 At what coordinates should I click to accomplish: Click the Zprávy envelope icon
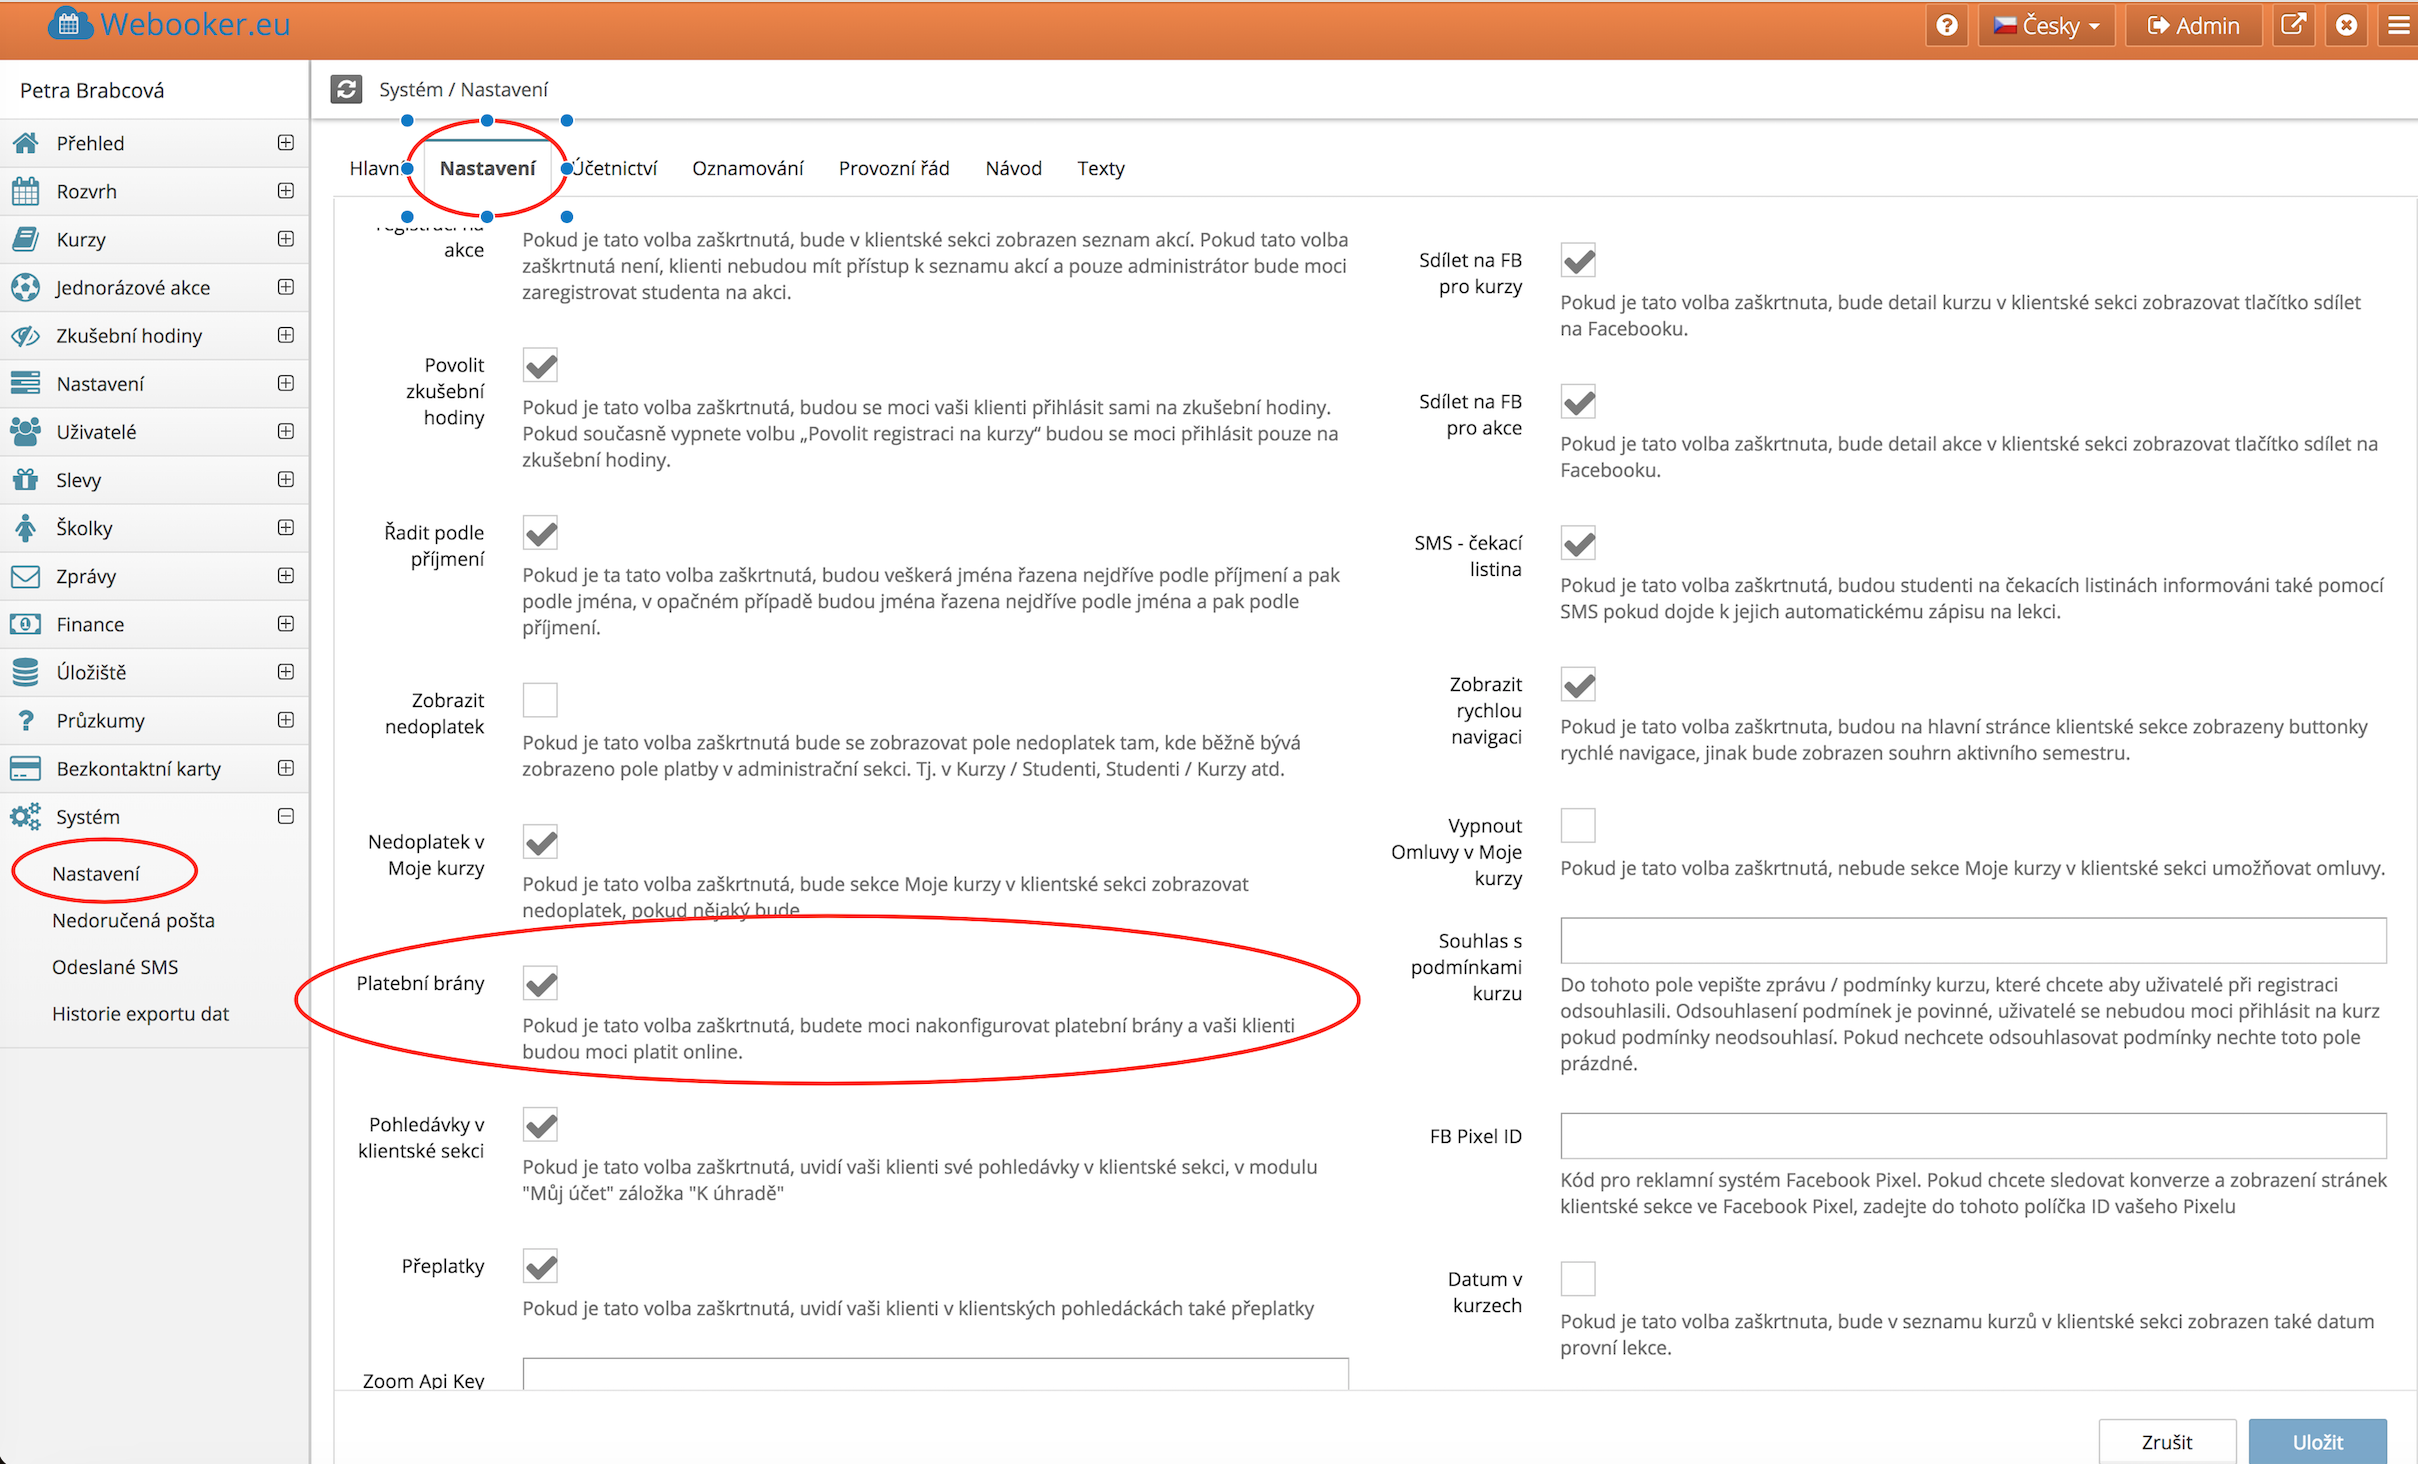click(26, 576)
